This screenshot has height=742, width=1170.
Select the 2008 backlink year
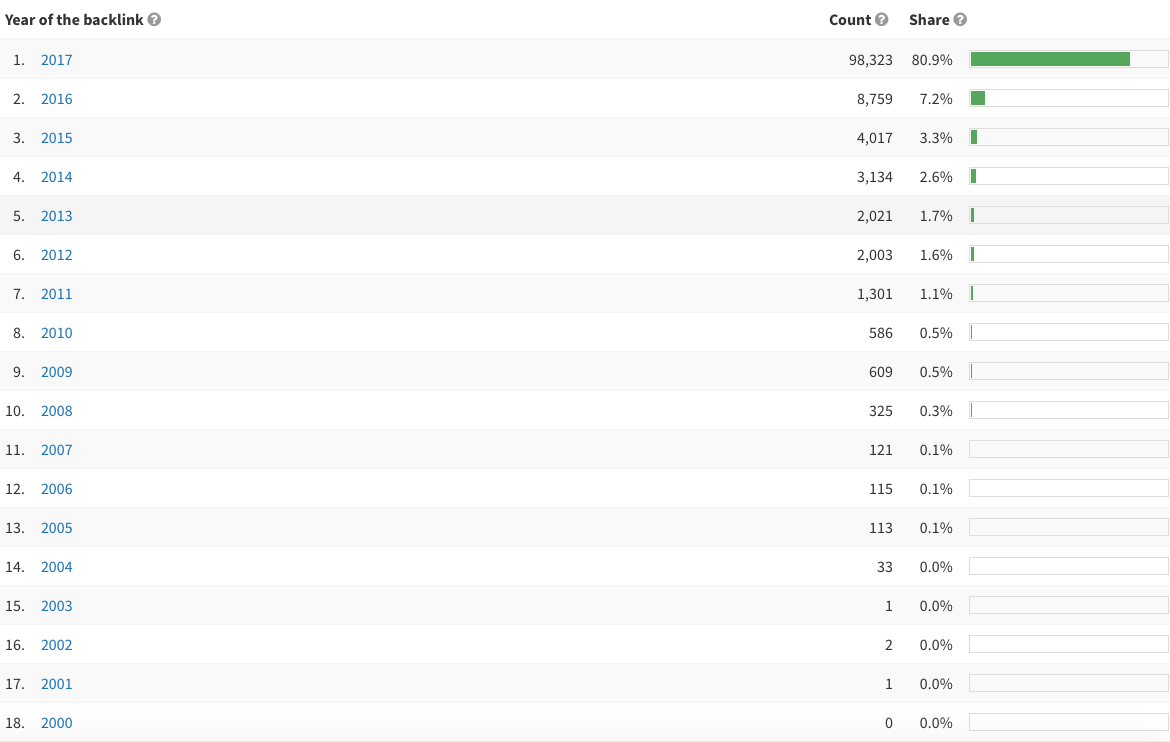pos(56,411)
